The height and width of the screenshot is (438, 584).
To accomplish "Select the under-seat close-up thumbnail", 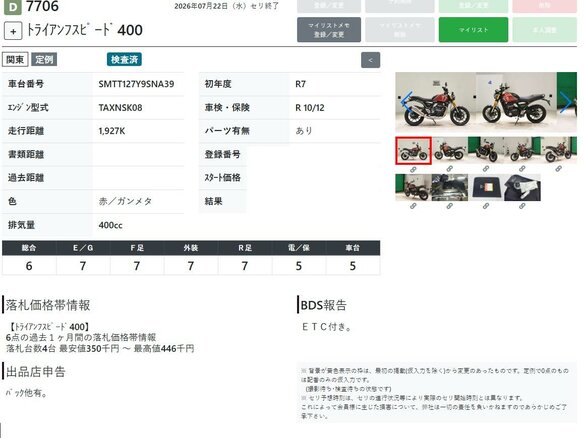I will (450, 187).
